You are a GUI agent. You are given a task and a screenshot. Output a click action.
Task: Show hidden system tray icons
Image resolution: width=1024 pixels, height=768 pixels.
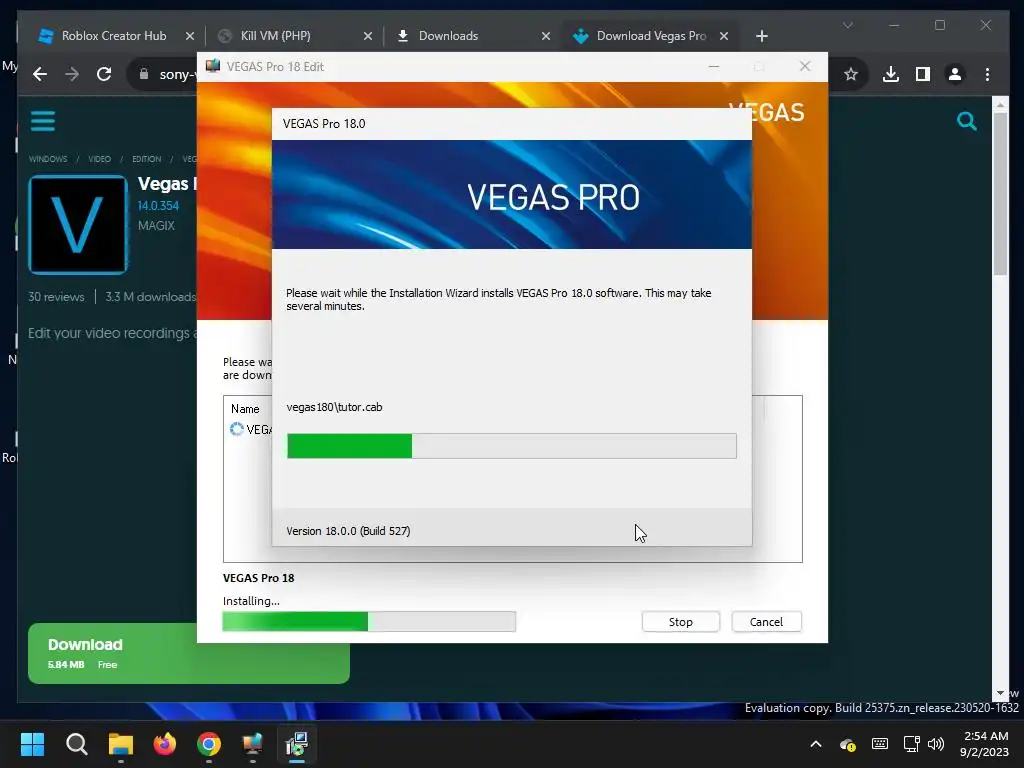pos(816,744)
